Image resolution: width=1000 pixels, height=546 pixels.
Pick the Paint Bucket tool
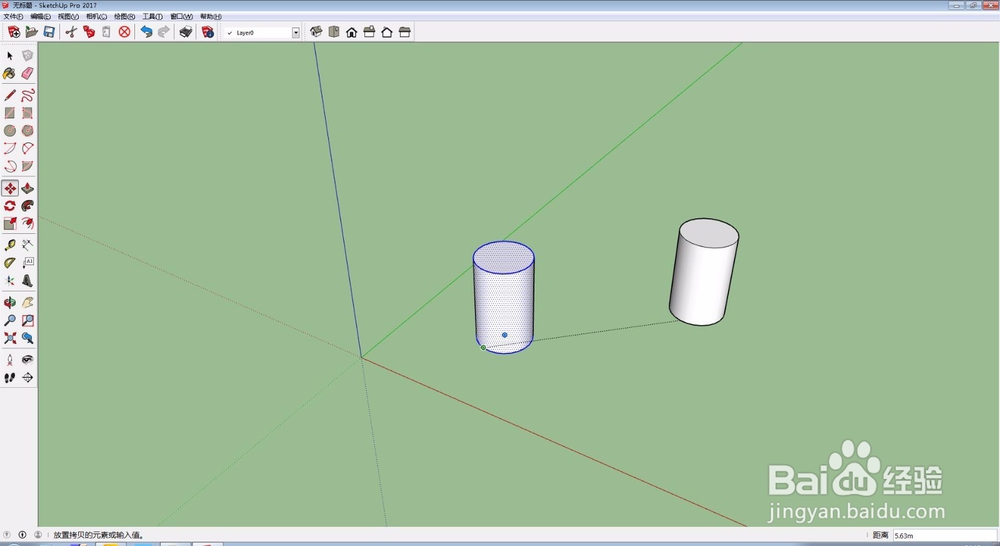[10, 74]
